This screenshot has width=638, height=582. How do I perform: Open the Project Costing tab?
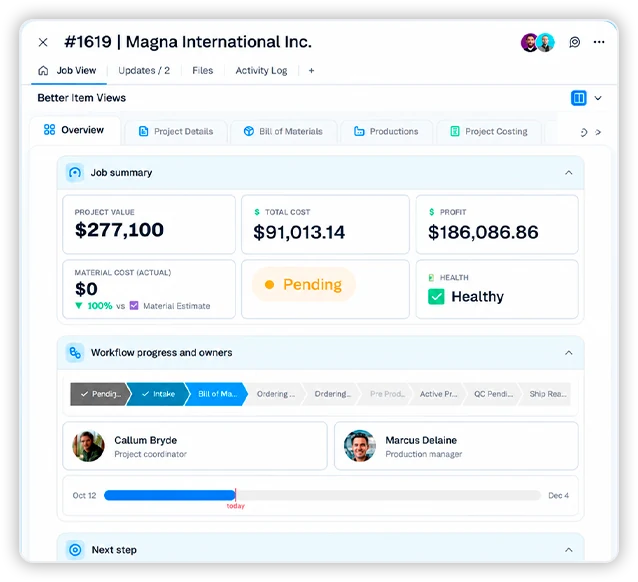489,132
